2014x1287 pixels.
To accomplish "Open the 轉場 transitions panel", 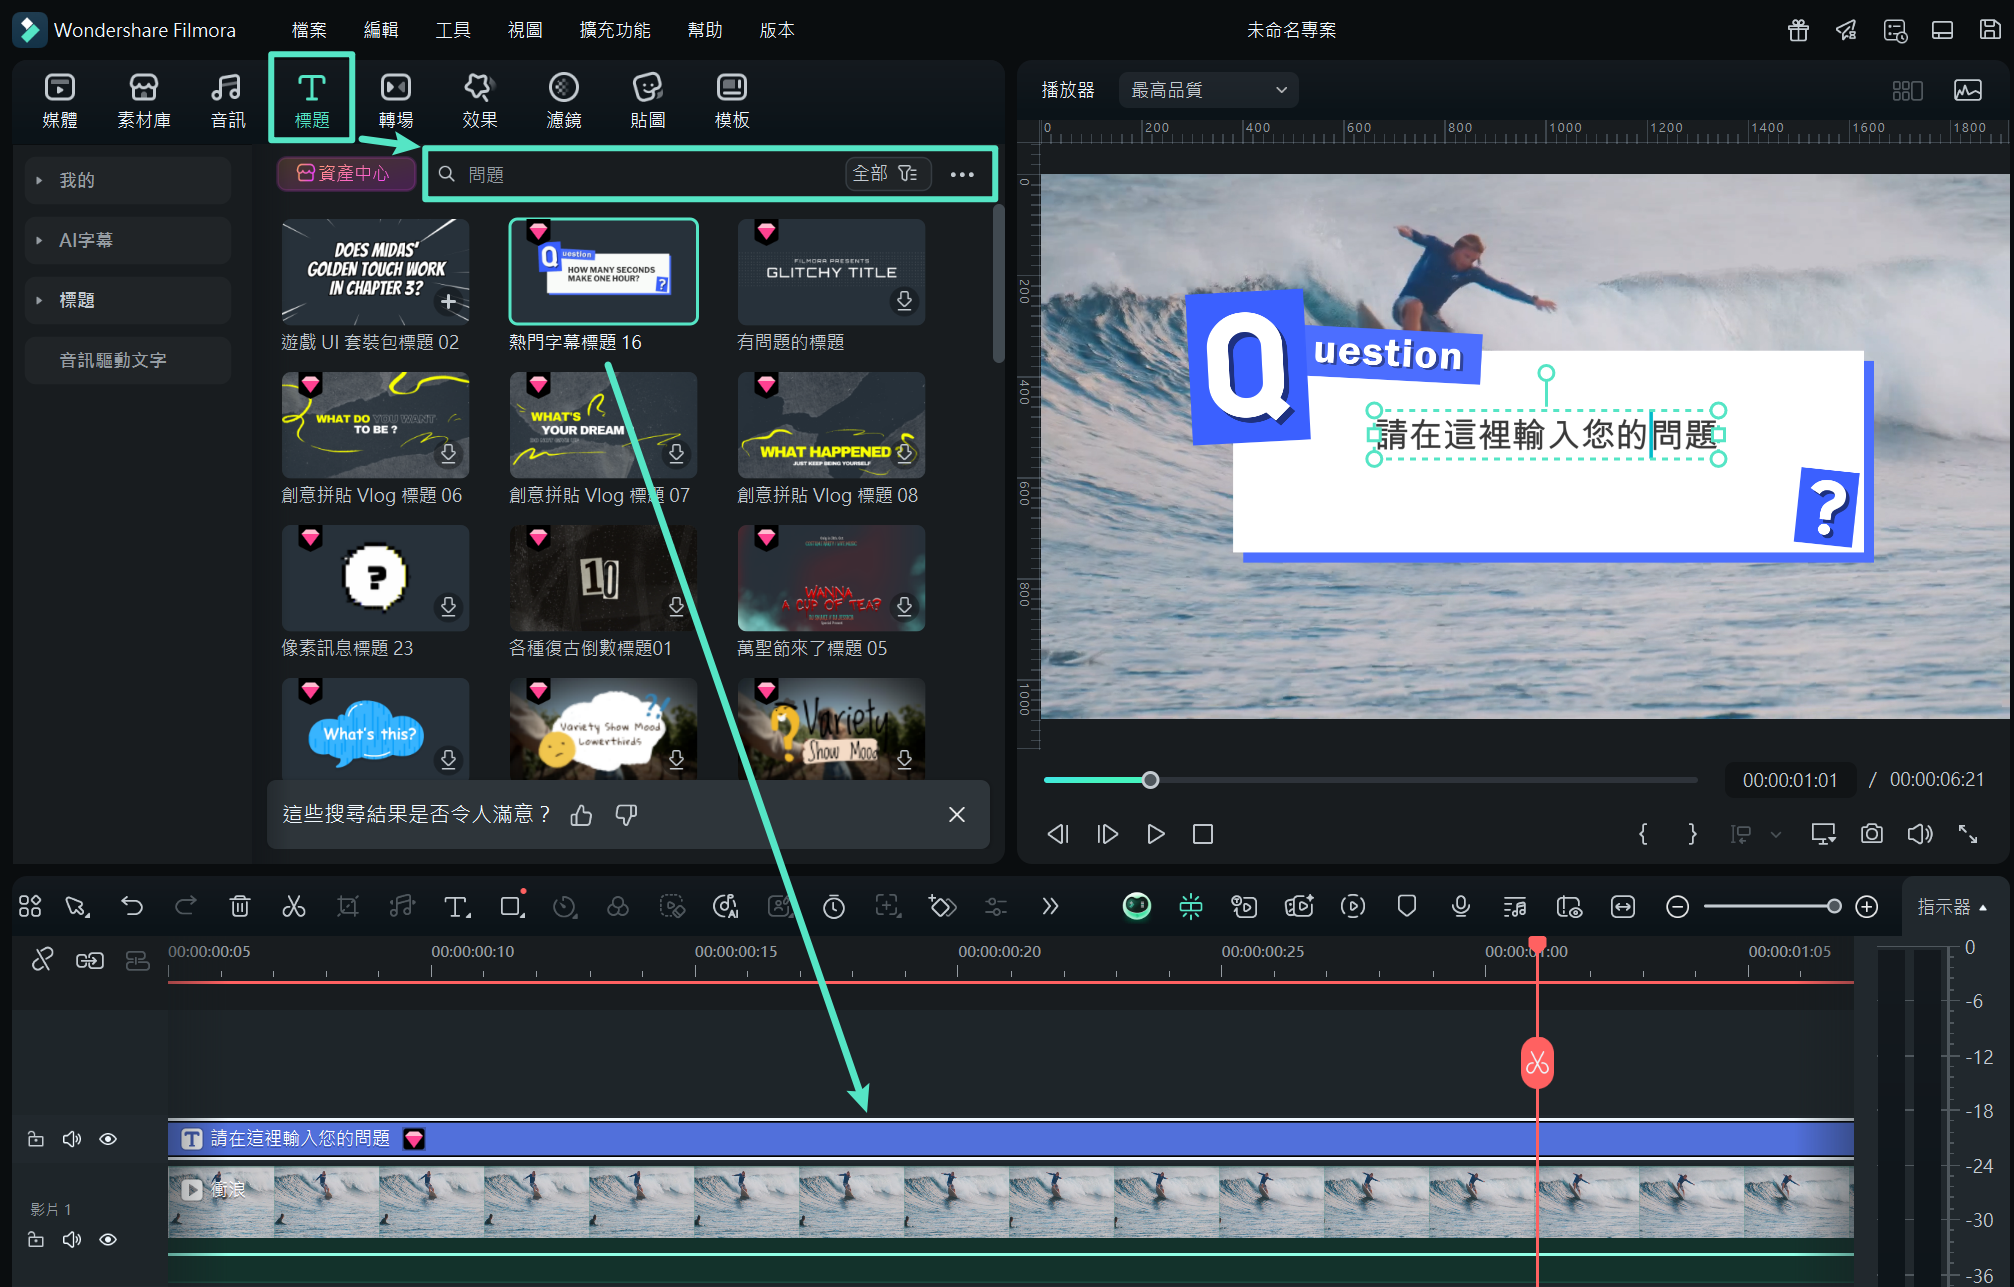I will click(395, 99).
